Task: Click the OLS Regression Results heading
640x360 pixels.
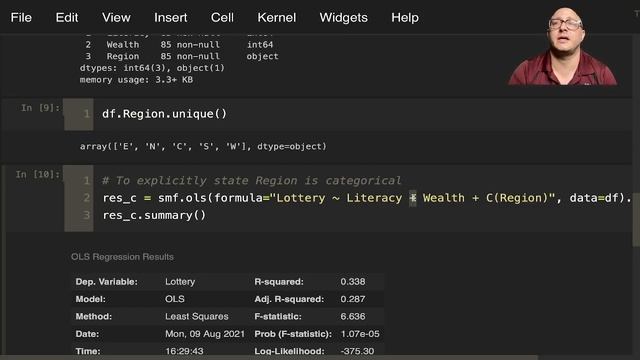Action: point(122,257)
